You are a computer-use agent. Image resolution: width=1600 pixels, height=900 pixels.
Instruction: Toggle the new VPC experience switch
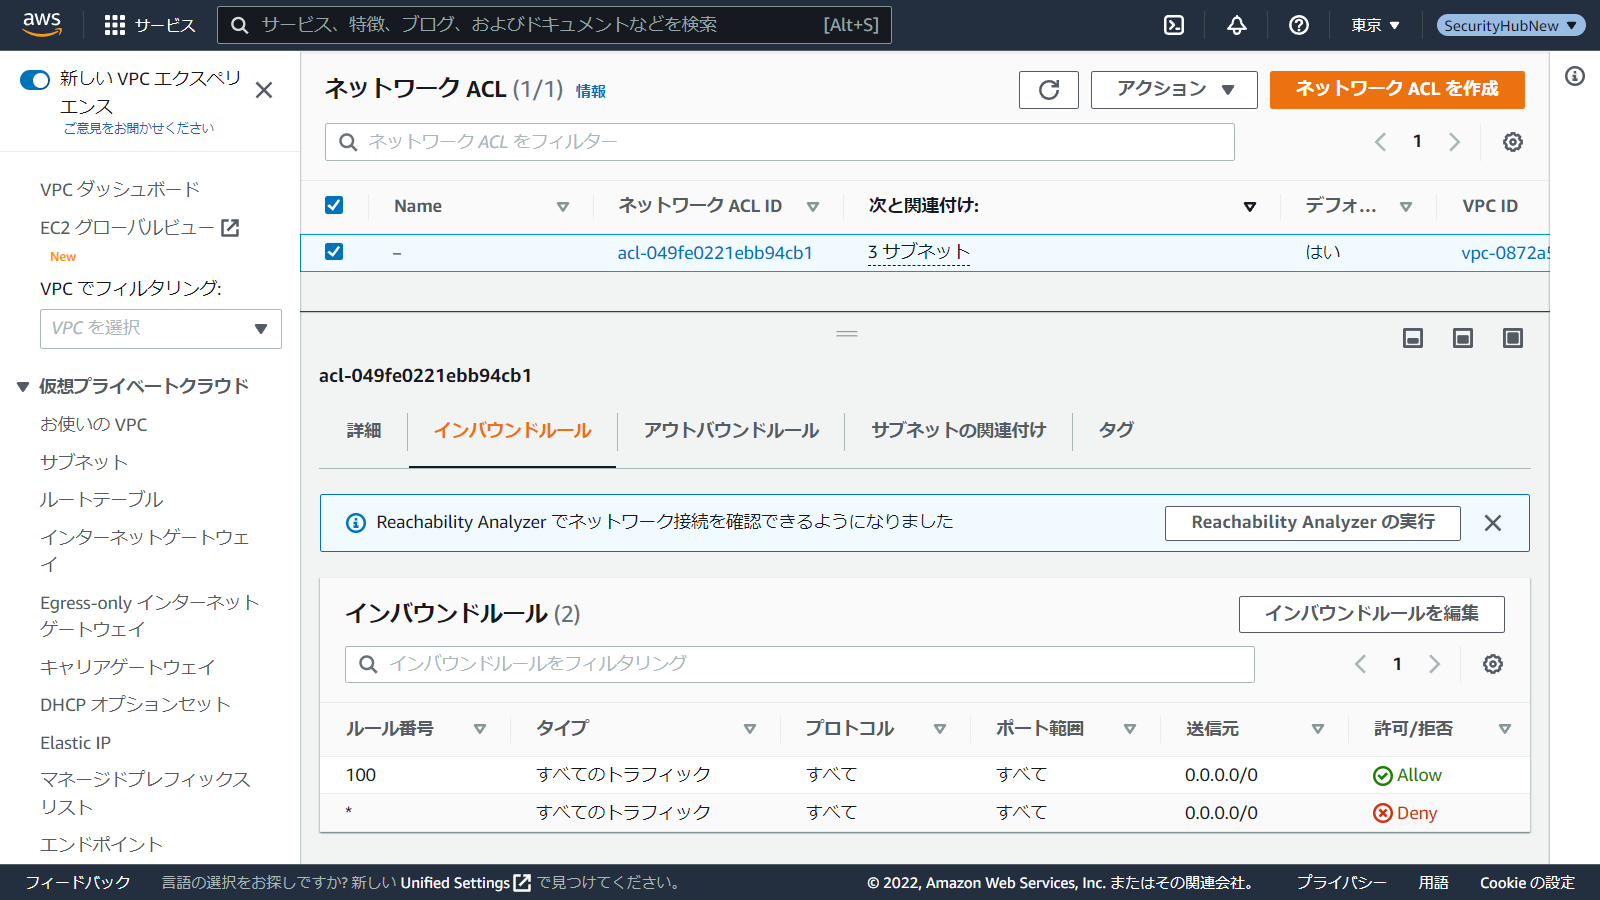coord(35,80)
